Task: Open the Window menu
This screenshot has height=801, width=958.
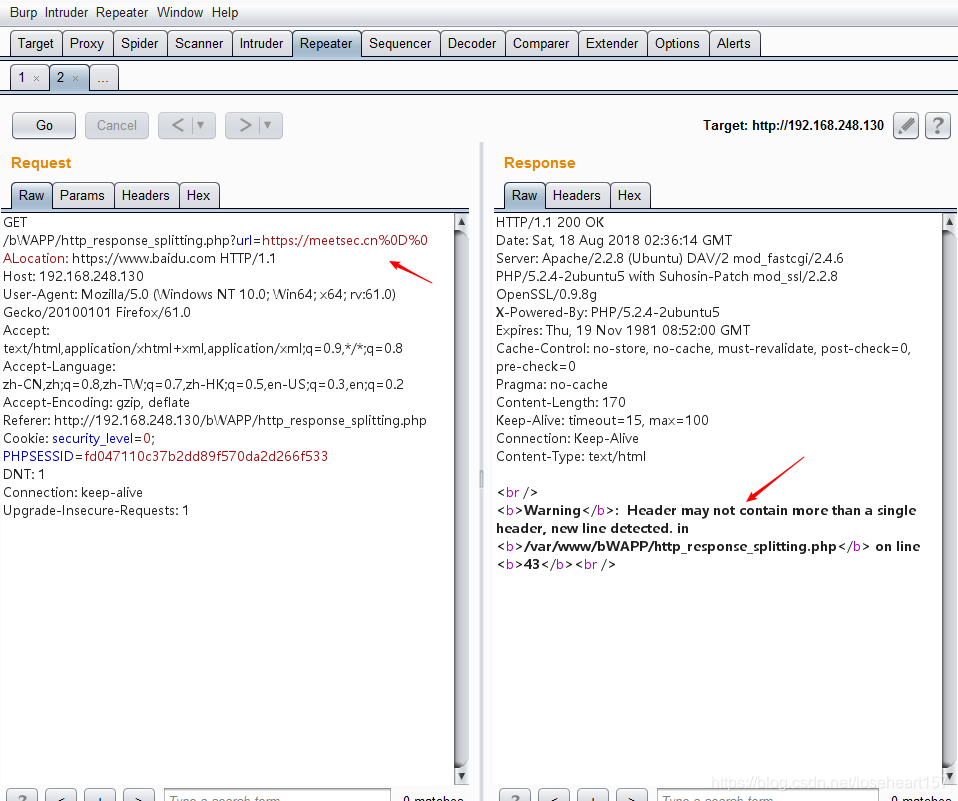Action: 180,12
